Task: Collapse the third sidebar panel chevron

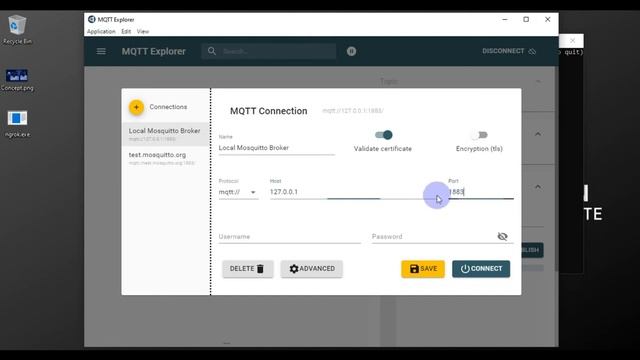Action: point(538,187)
